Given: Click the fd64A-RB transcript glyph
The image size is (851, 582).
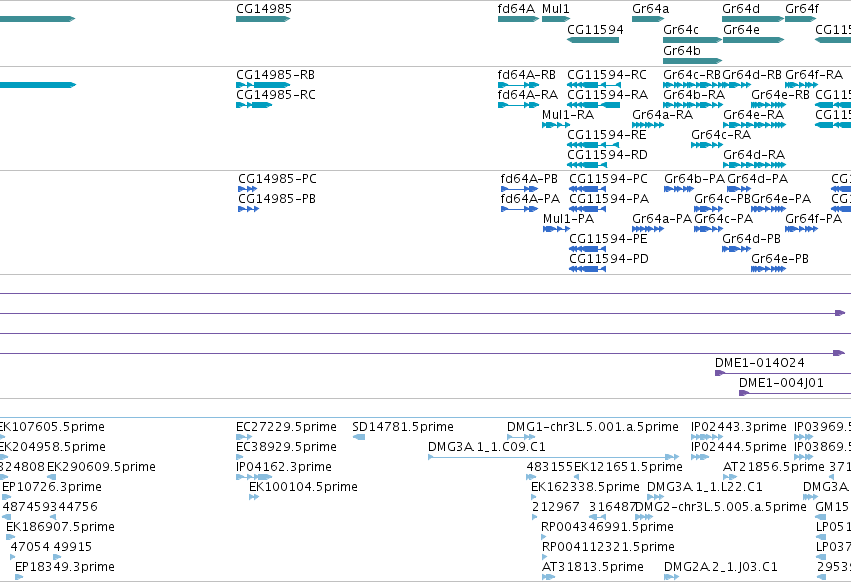Looking at the screenshot, I should (x=518, y=85).
